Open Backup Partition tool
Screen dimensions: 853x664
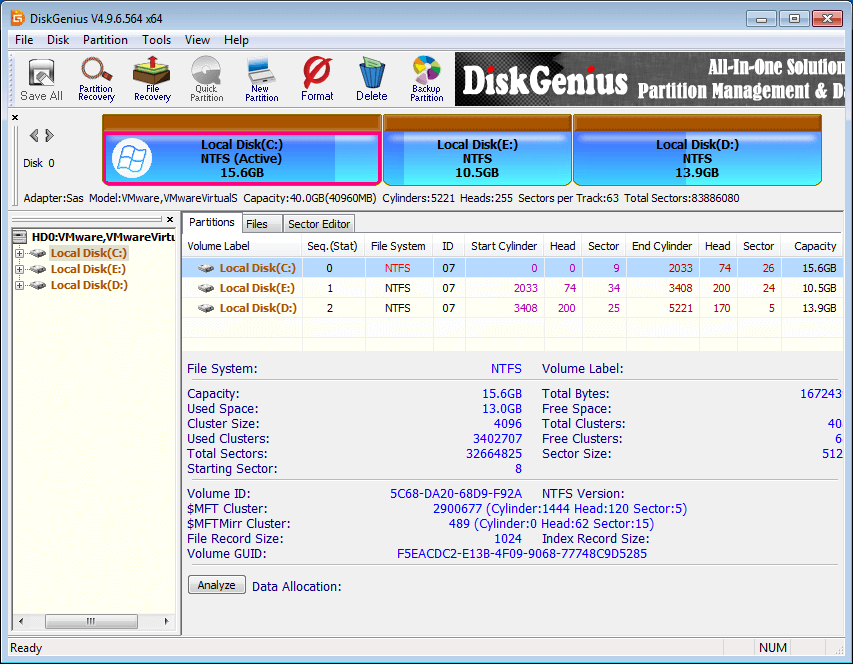coord(426,79)
